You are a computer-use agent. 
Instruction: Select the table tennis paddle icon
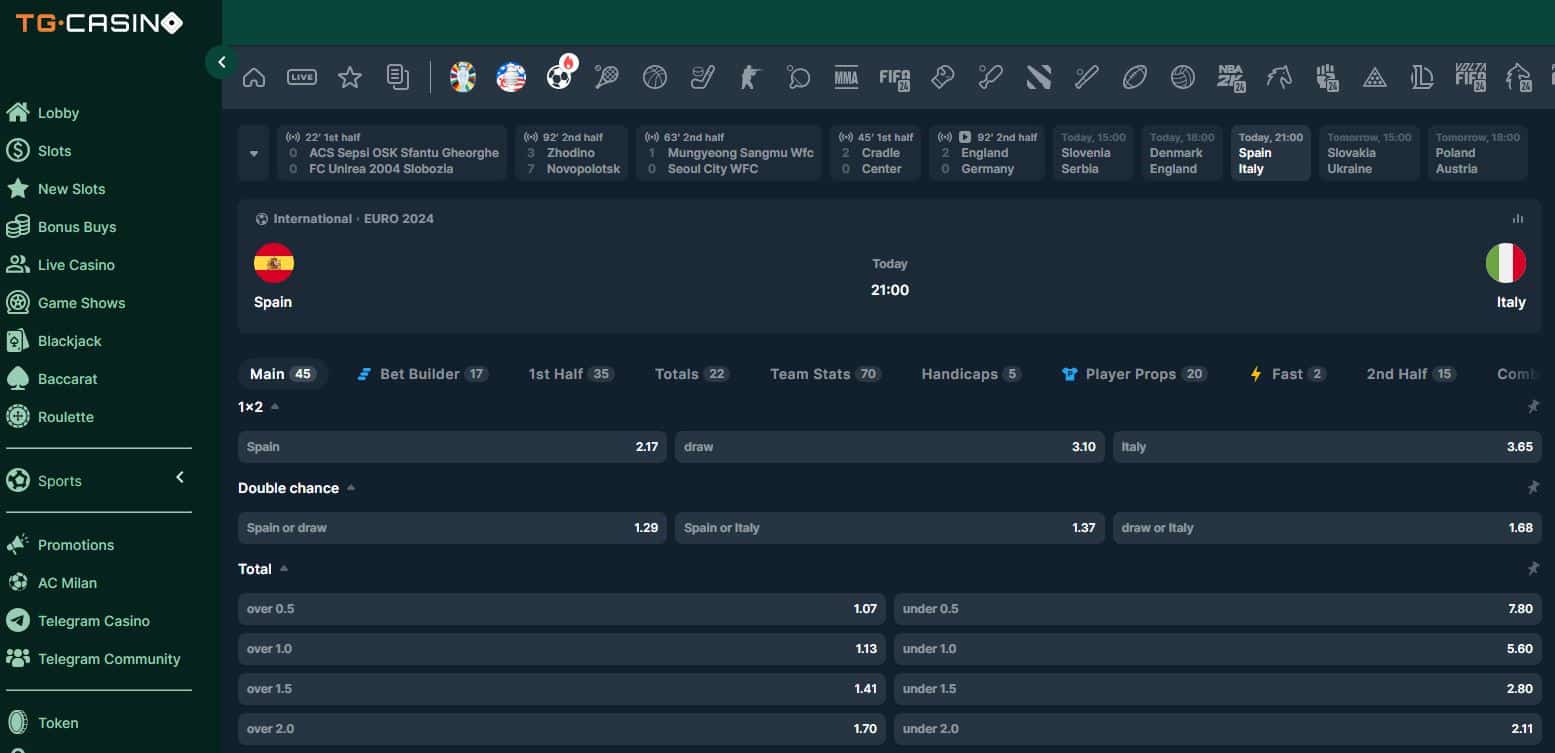tap(799, 77)
